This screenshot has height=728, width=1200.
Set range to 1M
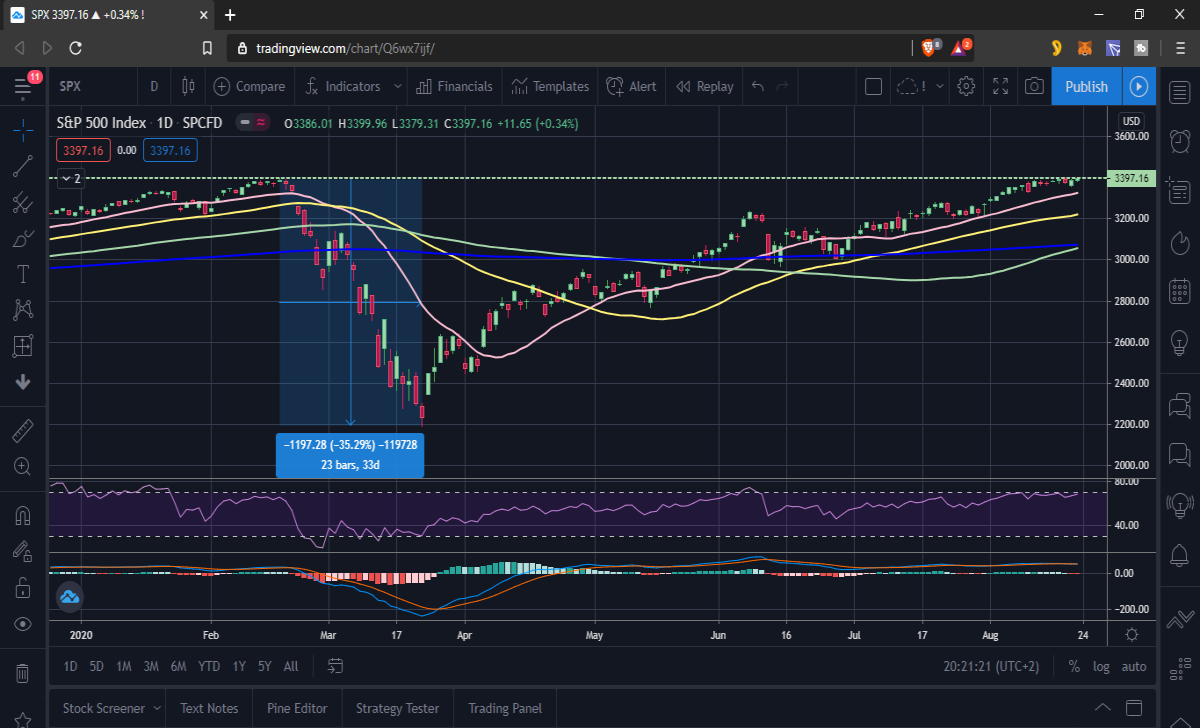[124, 666]
